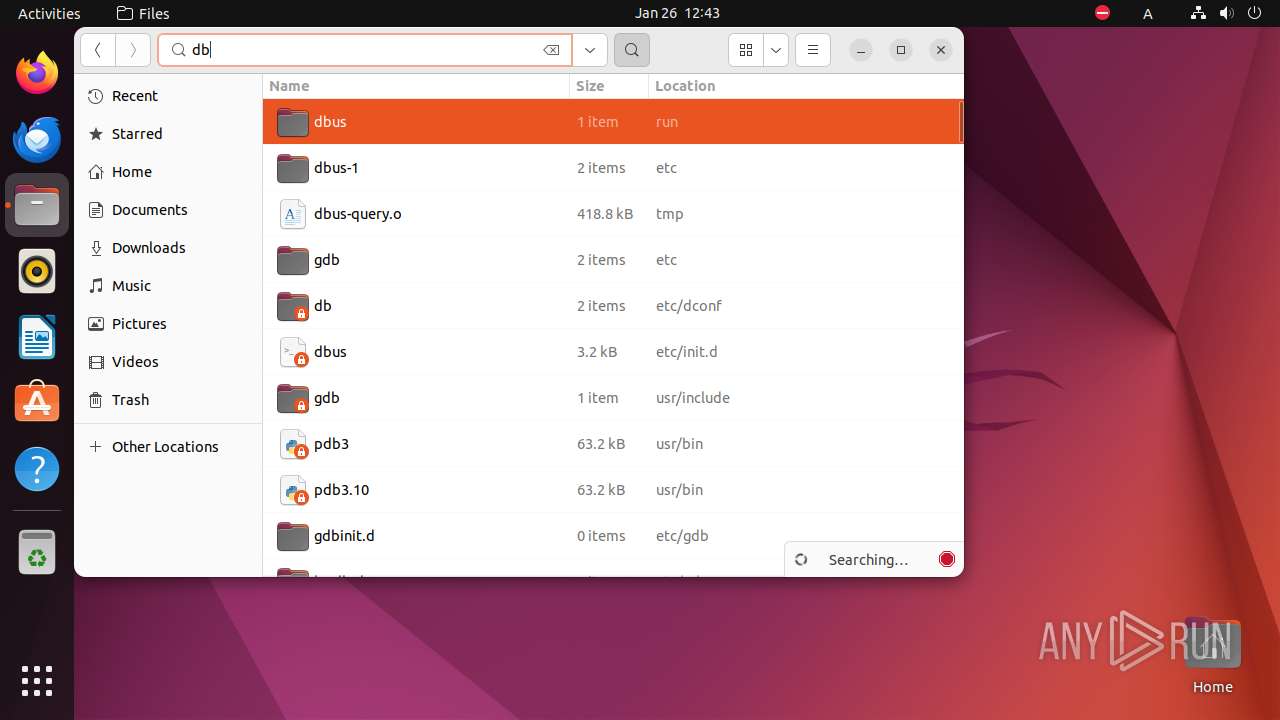Open Downloads in the sidebar
The image size is (1280, 720).
(x=168, y=248)
